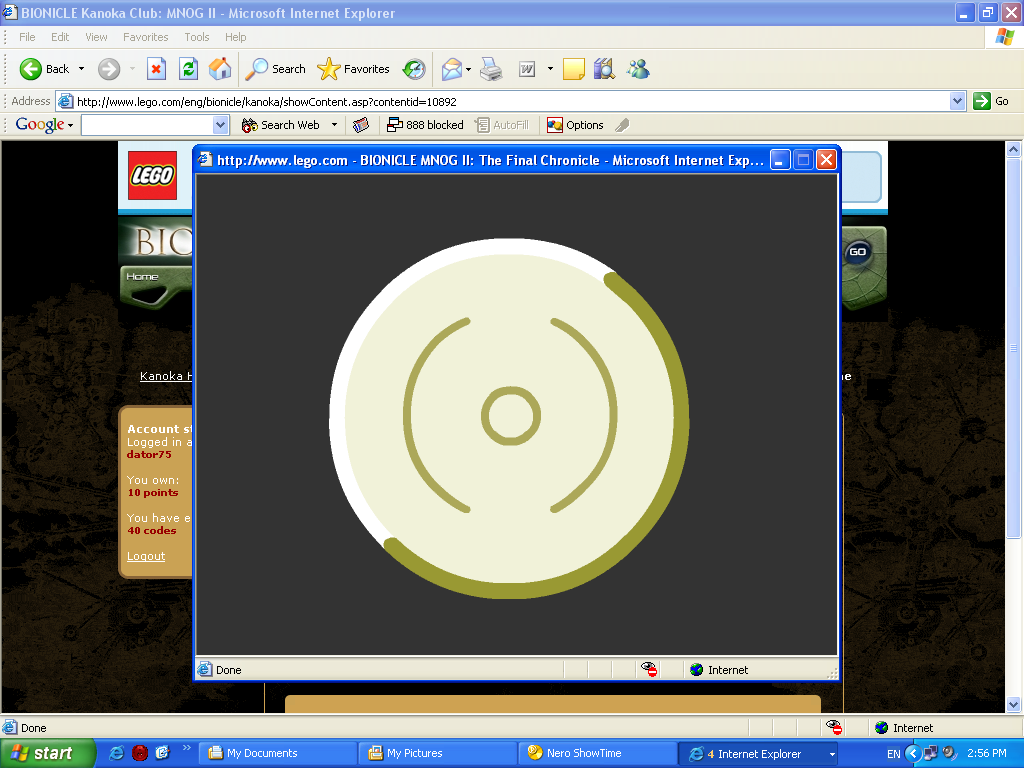Launch Messenger people icon
1024x768 pixels.
(638, 69)
